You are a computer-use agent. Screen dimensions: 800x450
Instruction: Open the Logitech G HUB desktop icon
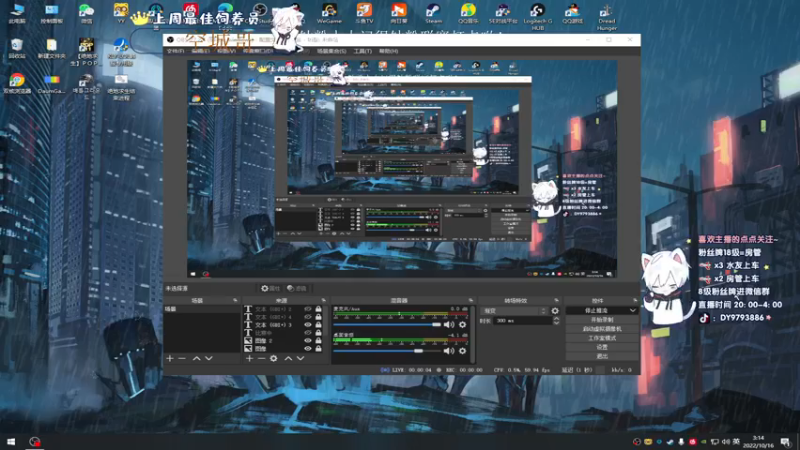tap(538, 16)
